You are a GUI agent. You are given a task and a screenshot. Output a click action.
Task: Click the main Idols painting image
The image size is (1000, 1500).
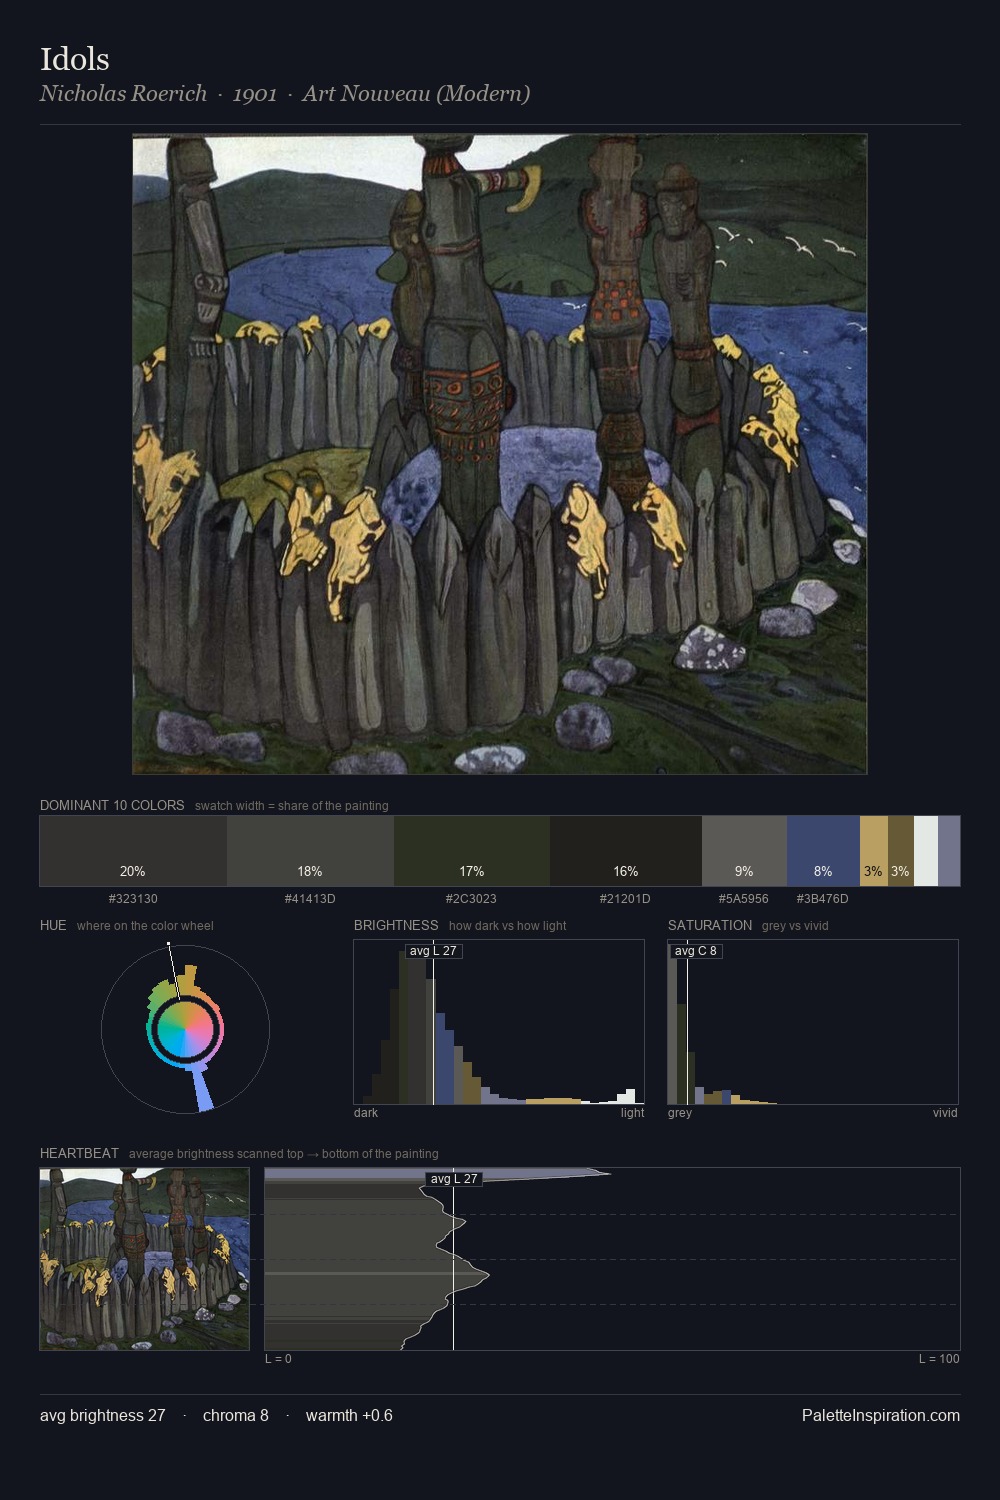[x=500, y=454]
